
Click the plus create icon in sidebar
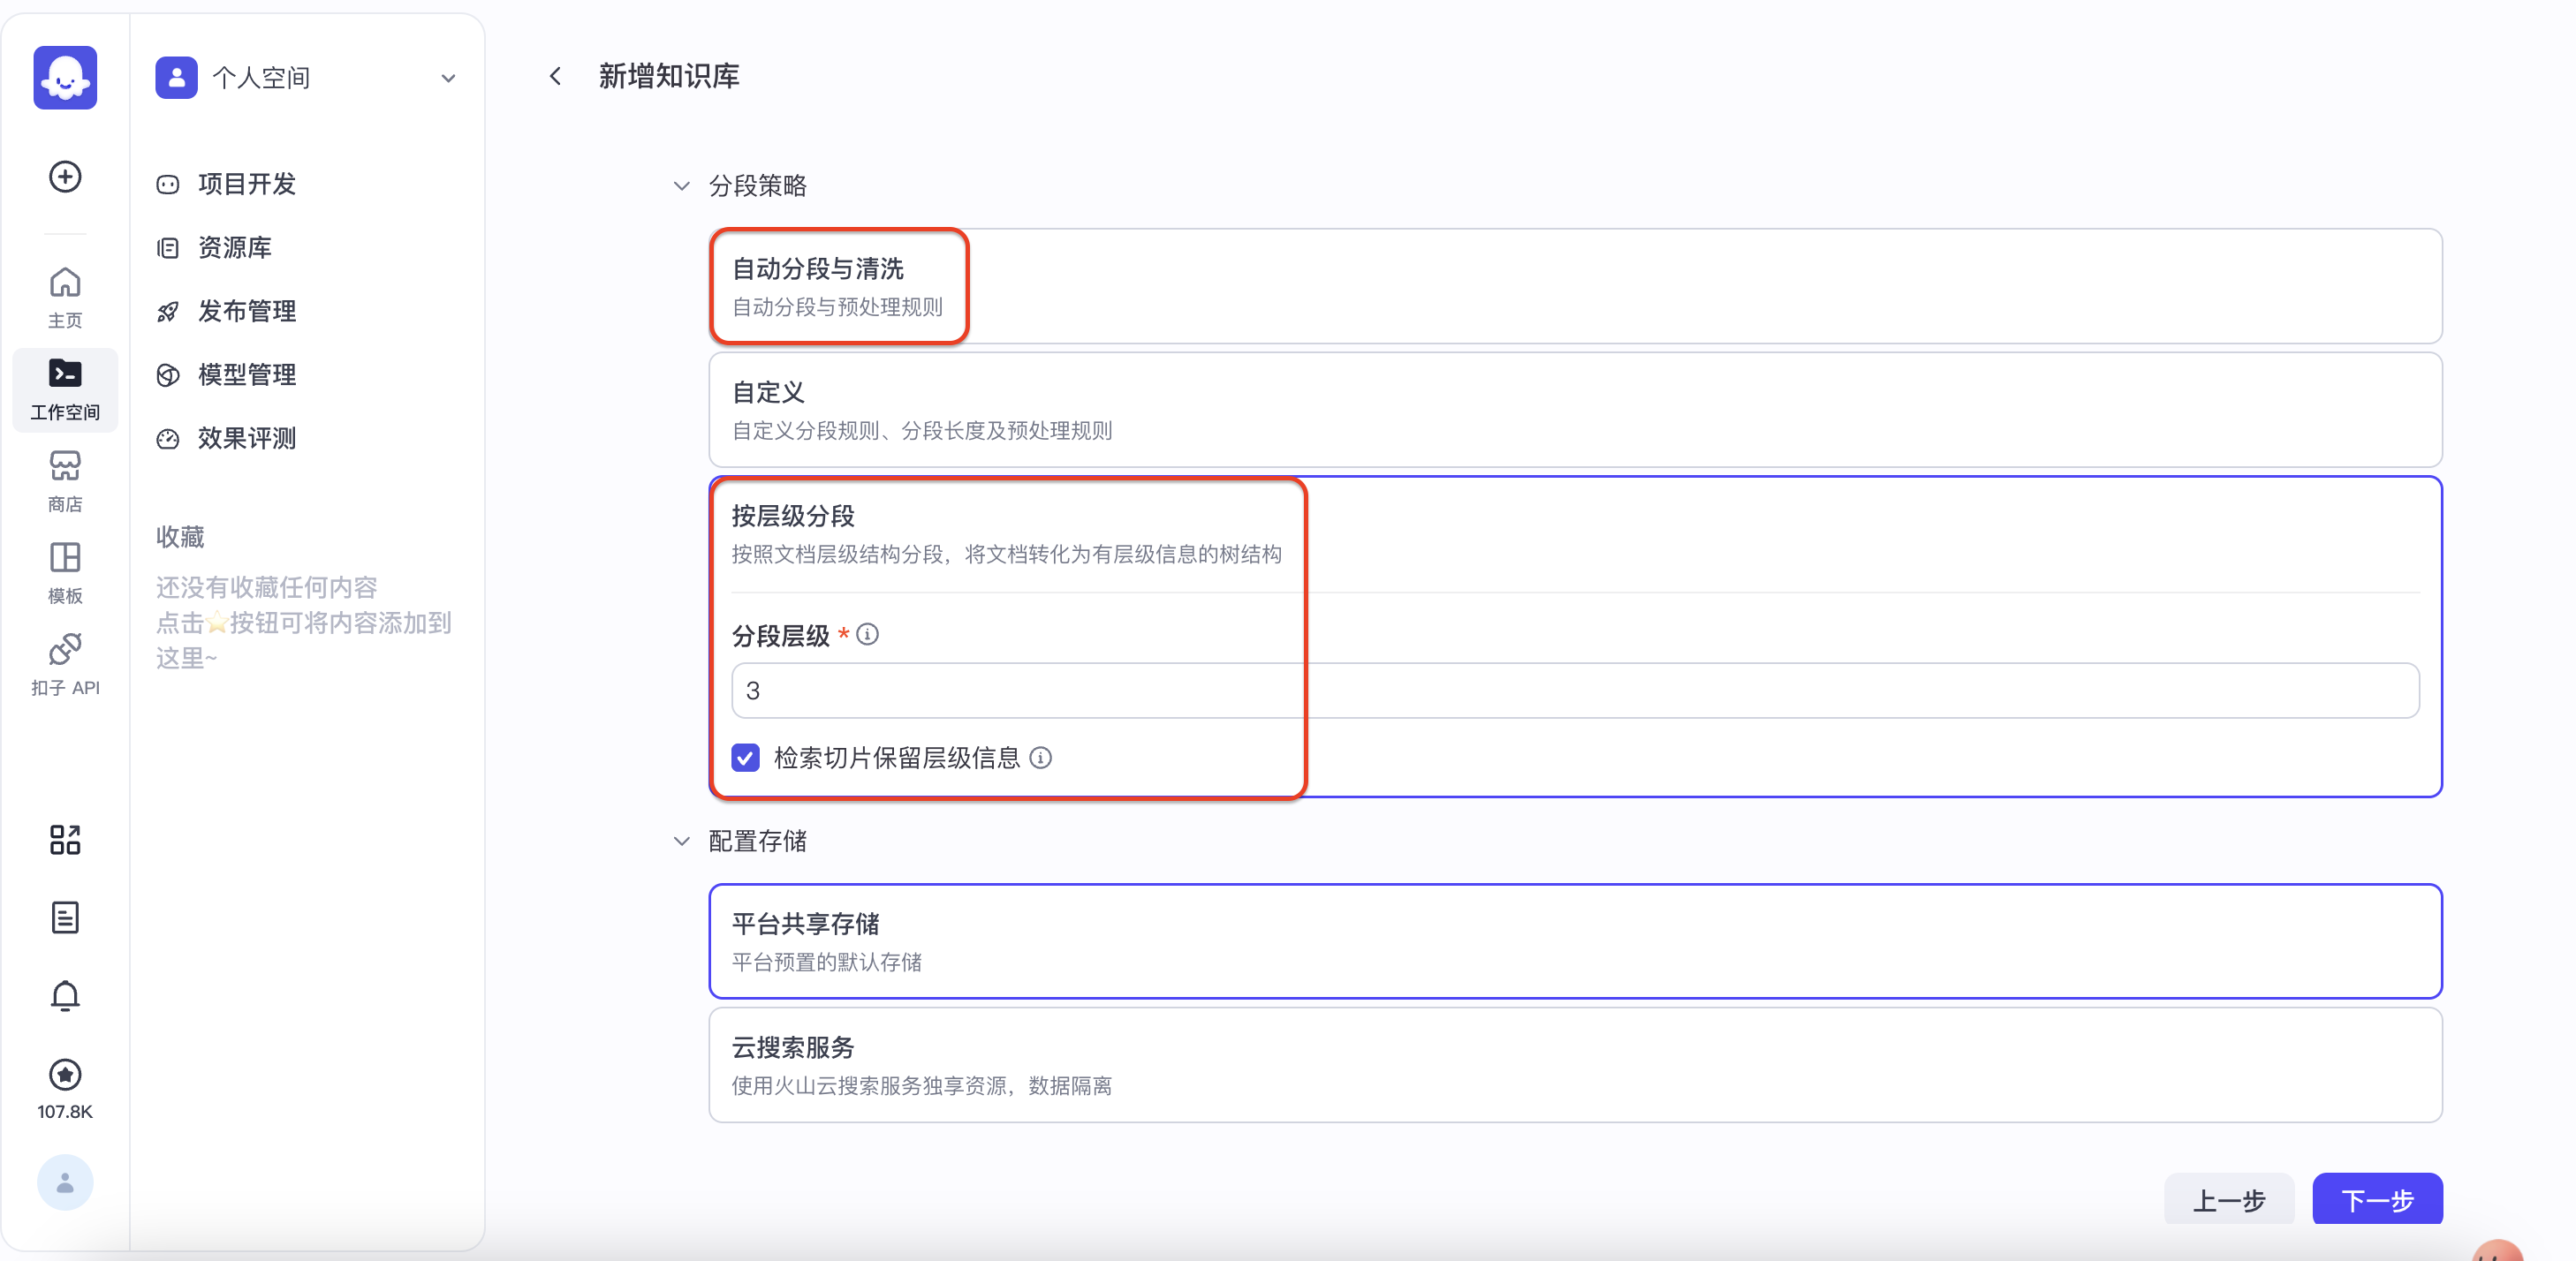pos(65,177)
